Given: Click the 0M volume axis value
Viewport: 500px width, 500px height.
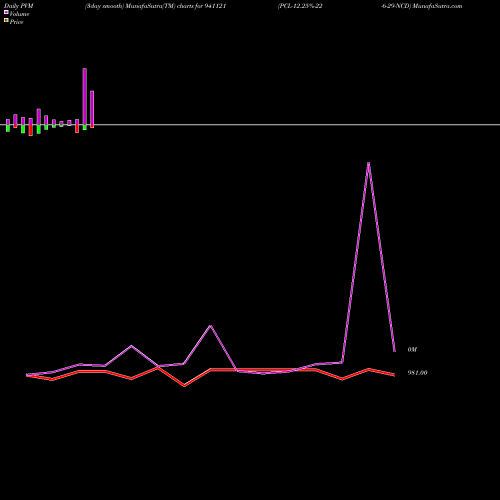Looking at the screenshot, I should click(x=412, y=350).
